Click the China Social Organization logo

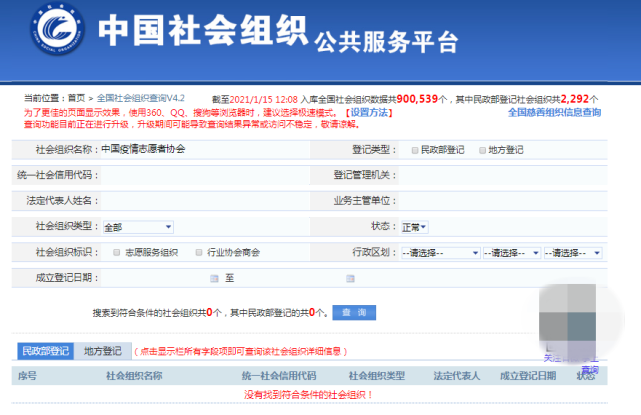[58, 29]
